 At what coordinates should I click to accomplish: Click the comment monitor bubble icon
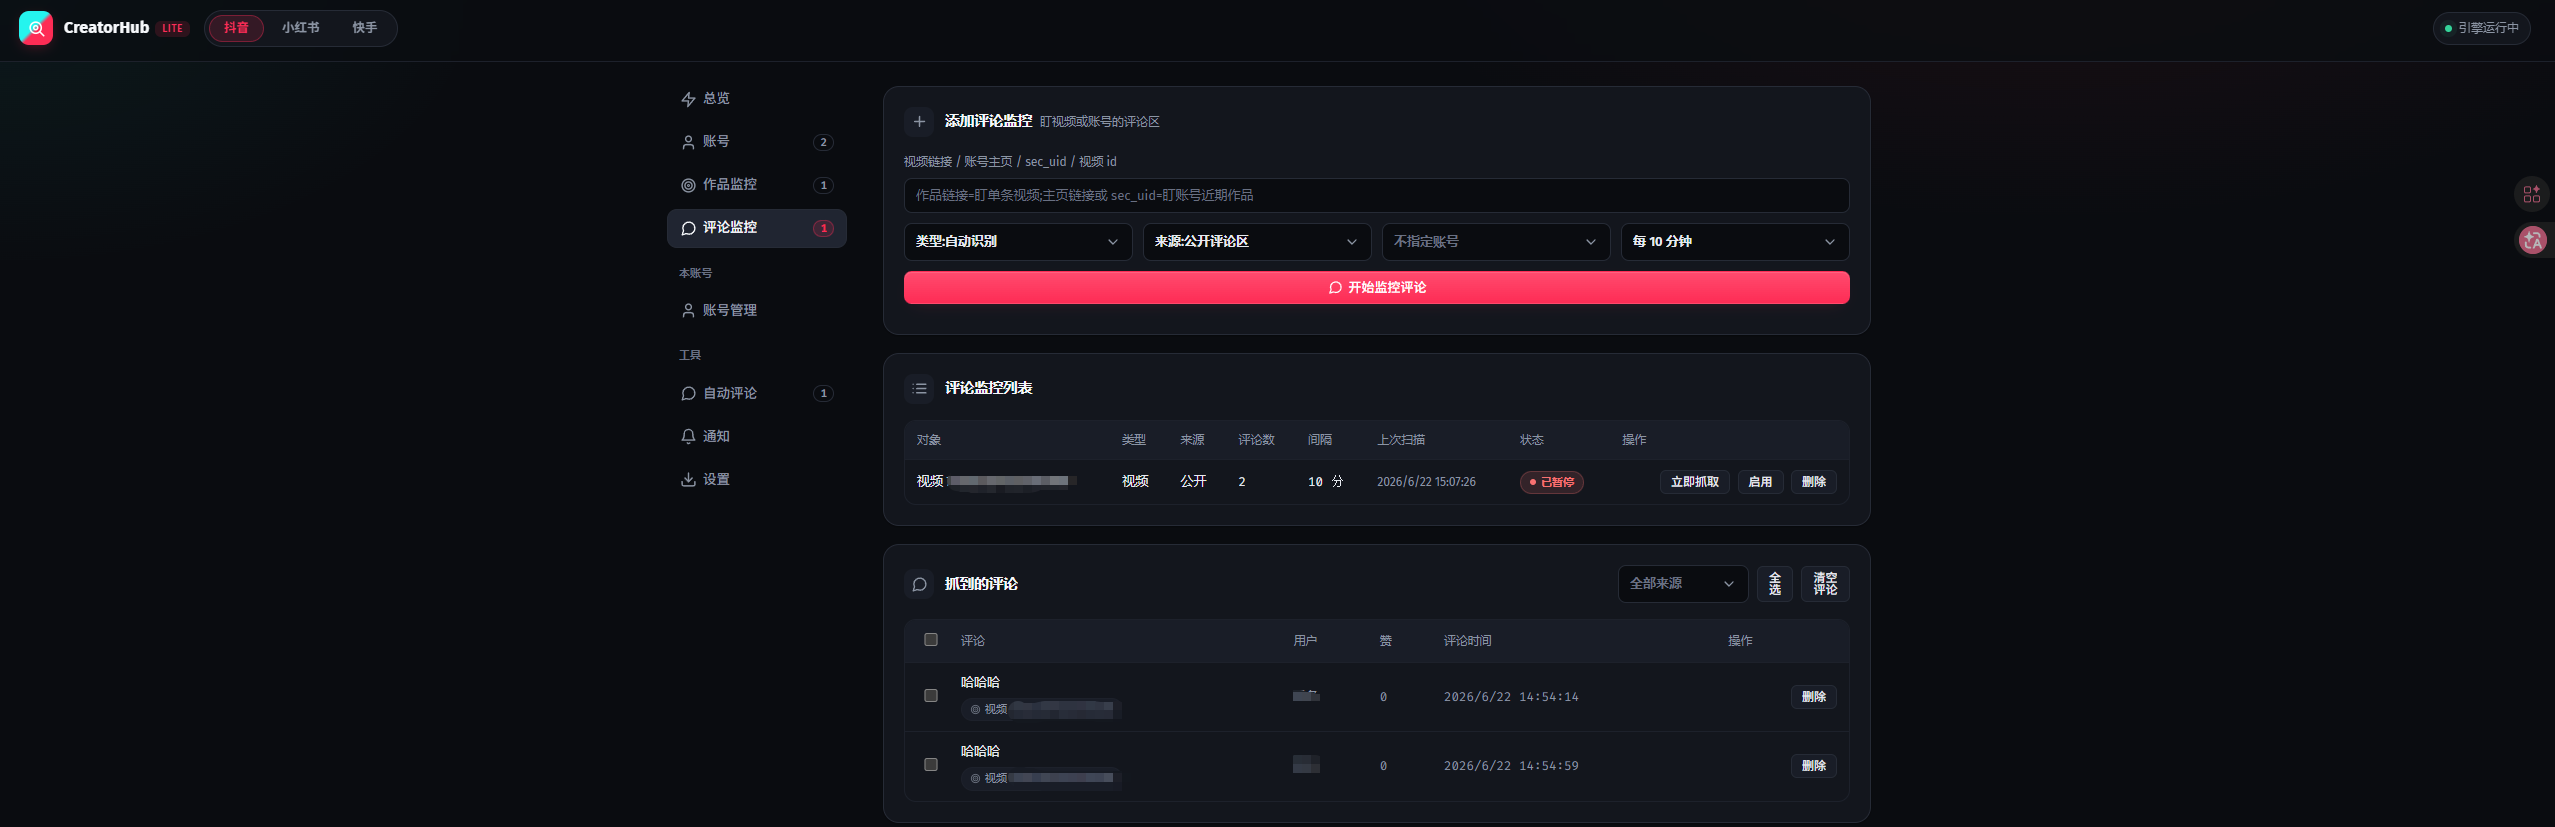point(688,228)
